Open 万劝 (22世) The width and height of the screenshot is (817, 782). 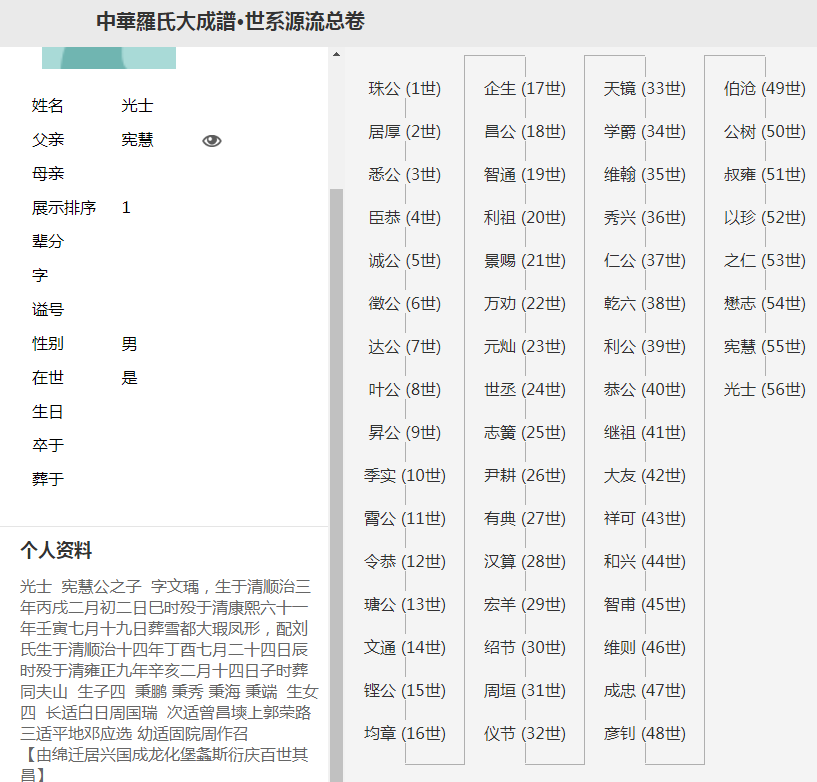click(x=525, y=304)
